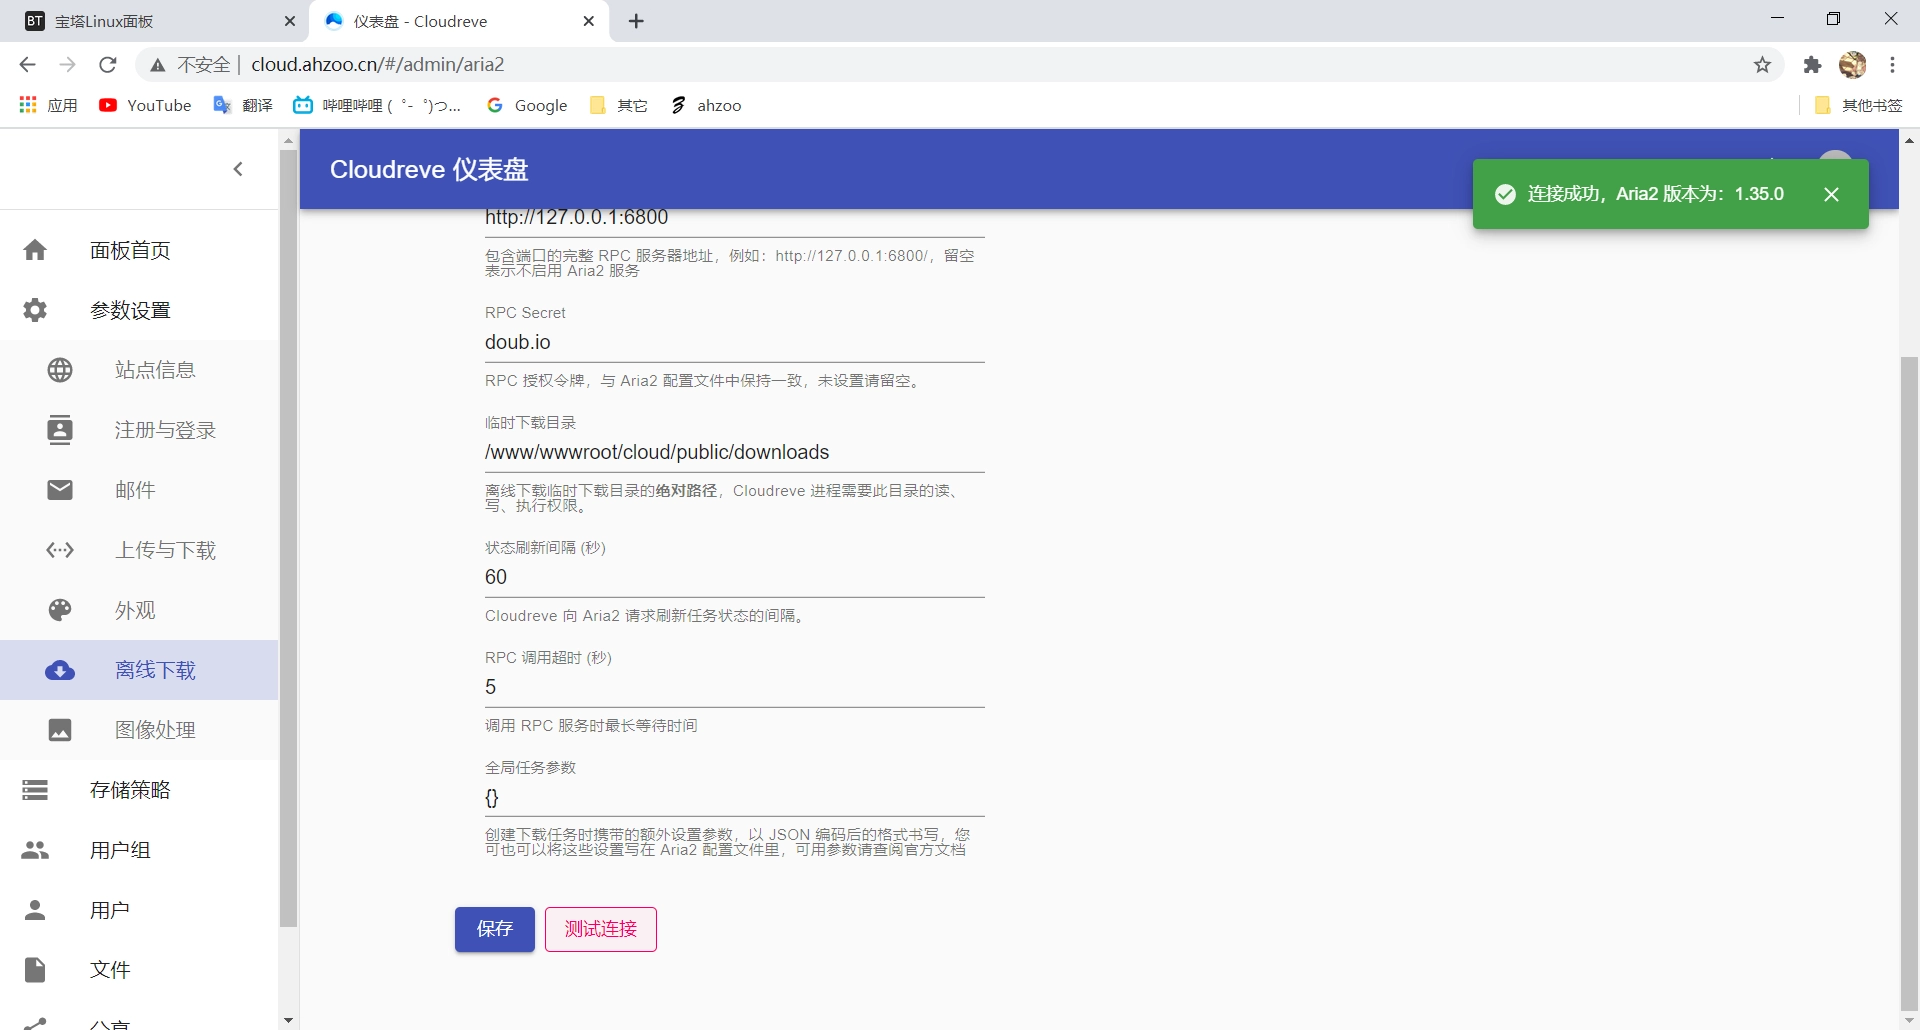Open 上传与下载 settings

[x=60, y=549]
